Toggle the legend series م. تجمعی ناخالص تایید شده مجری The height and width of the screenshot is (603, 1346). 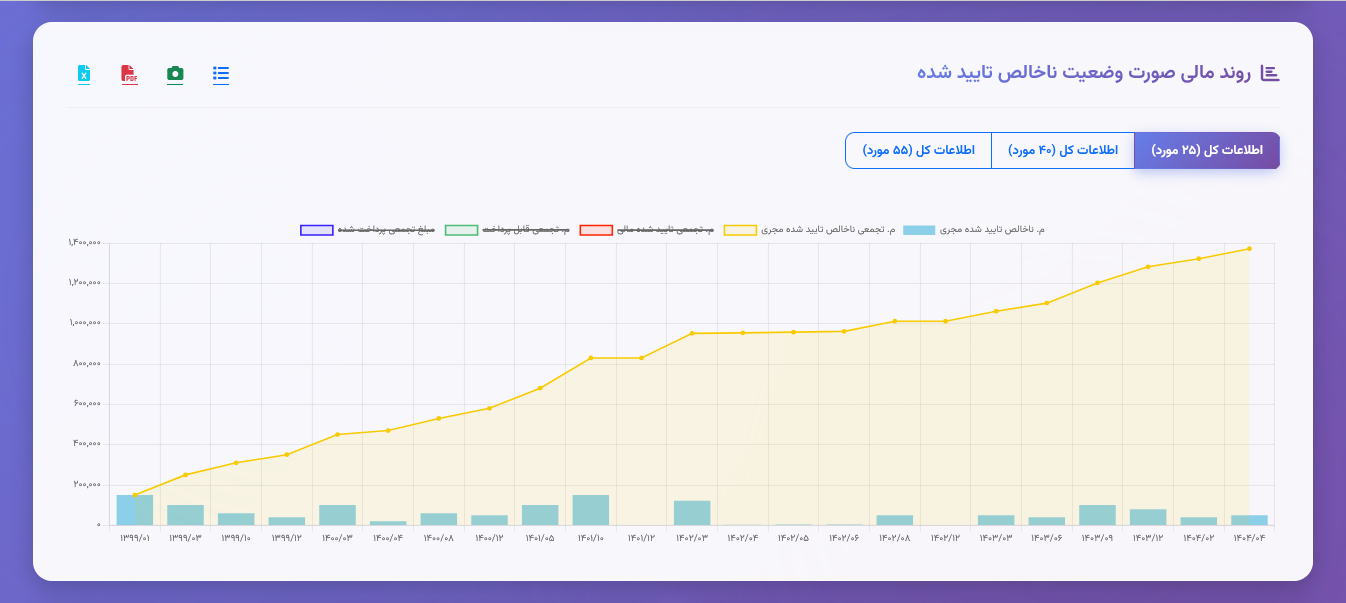click(x=809, y=230)
